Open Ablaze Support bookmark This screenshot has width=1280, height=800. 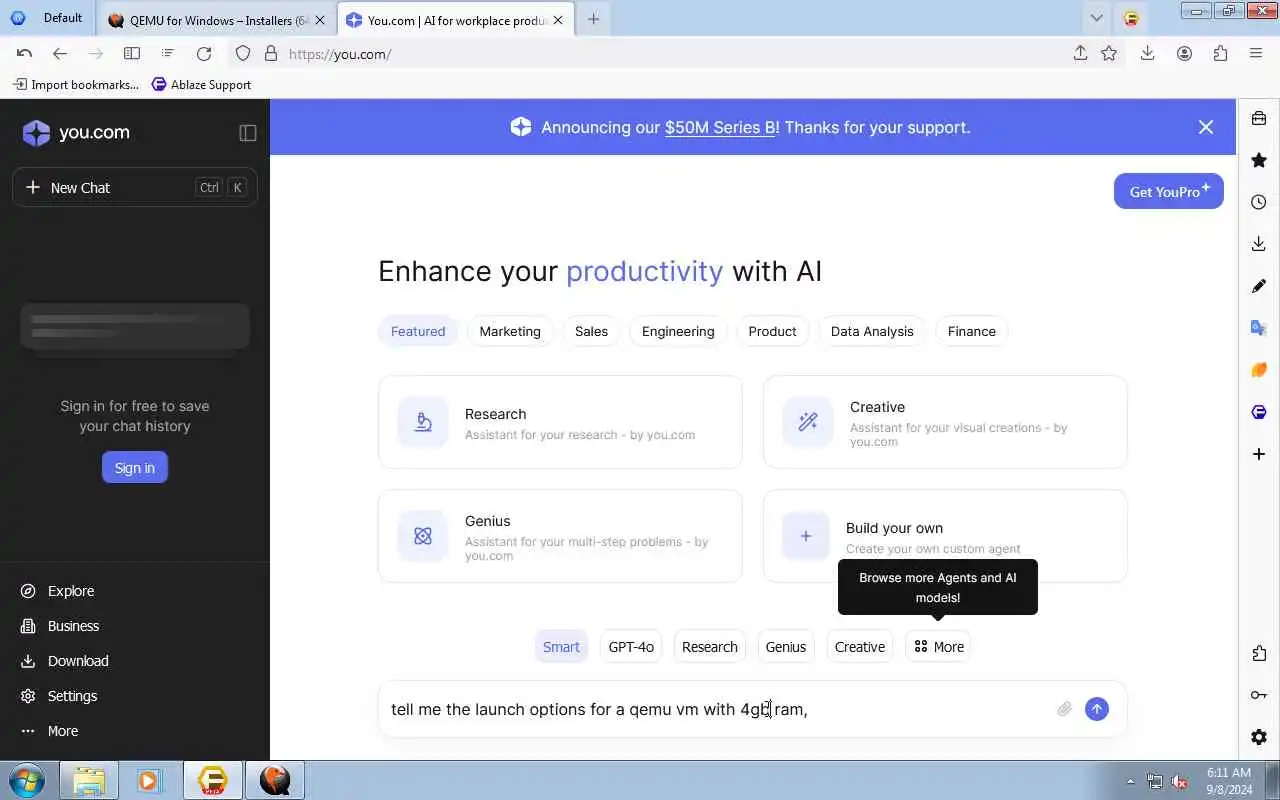click(201, 85)
